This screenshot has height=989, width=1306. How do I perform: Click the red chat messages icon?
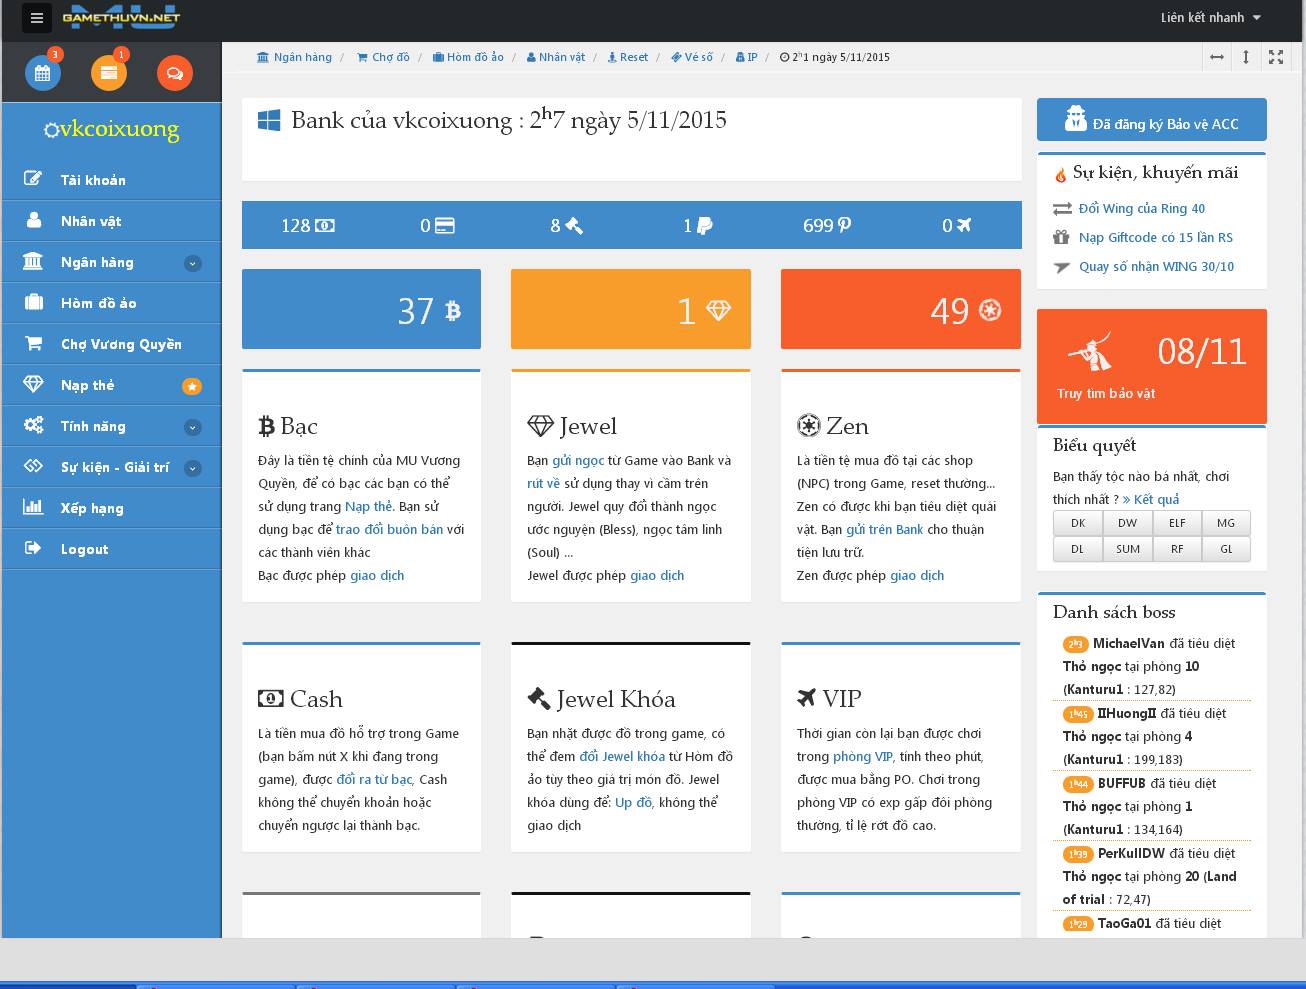(x=175, y=73)
